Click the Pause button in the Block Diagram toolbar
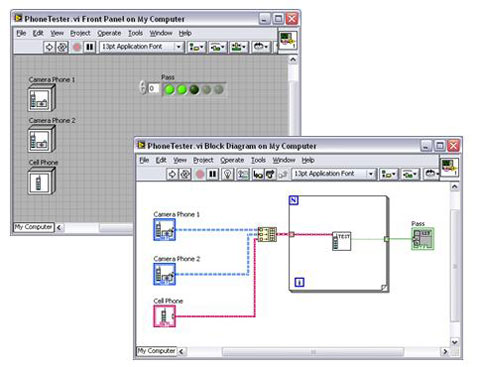The height and width of the screenshot is (367, 480). (x=212, y=174)
